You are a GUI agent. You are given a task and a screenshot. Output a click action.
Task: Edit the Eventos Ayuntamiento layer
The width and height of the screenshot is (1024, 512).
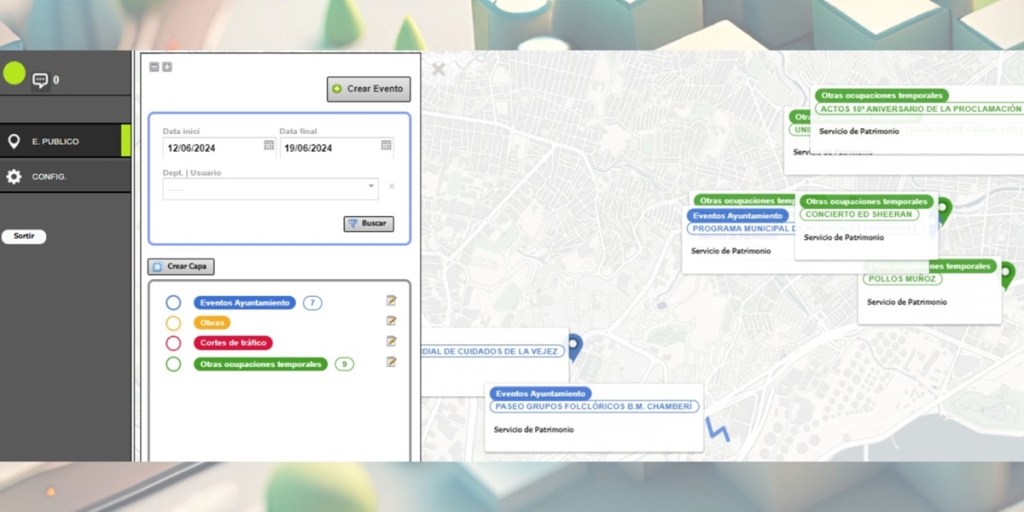tap(392, 301)
